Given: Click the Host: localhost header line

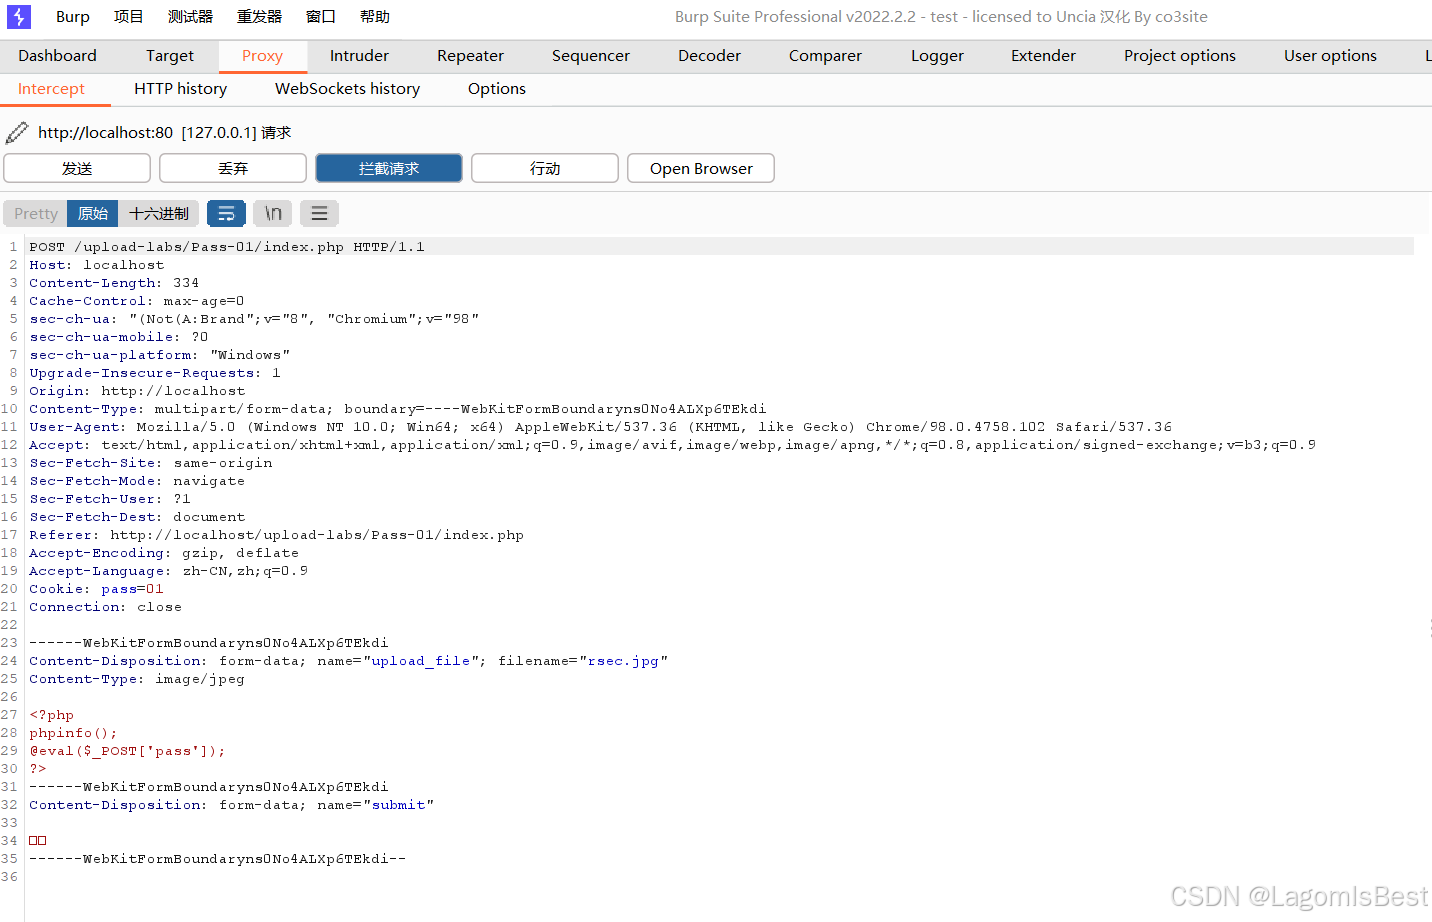Looking at the screenshot, I should (x=96, y=265).
